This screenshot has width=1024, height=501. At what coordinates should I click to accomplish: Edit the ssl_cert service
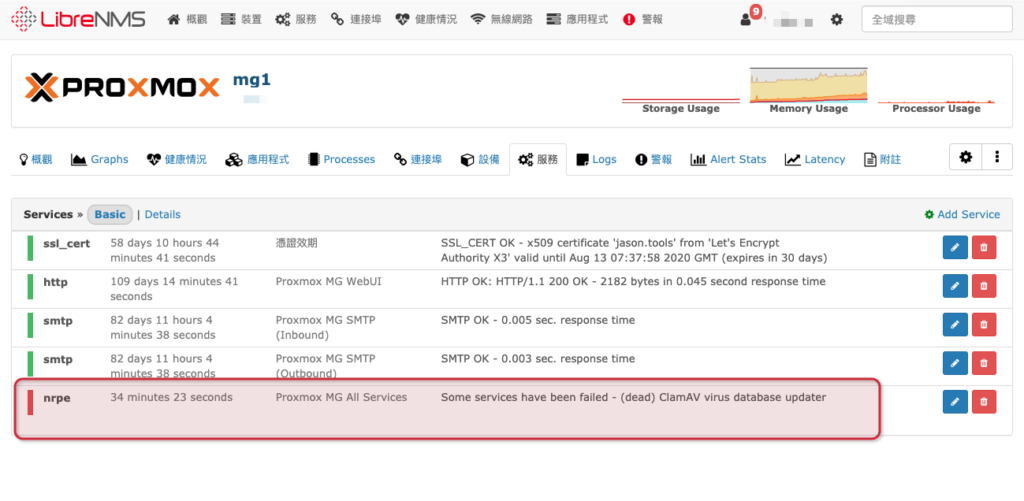tap(955, 248)
